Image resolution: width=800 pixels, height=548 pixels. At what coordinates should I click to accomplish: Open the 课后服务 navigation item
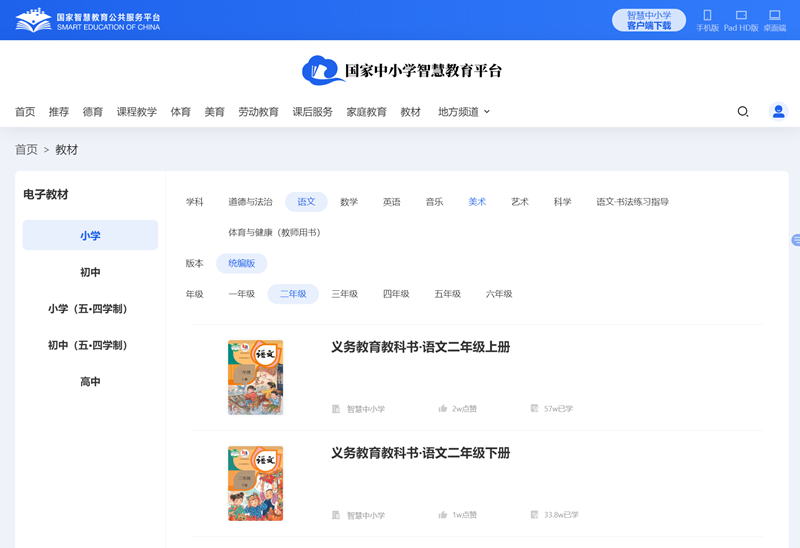click(x=312, y=112)
